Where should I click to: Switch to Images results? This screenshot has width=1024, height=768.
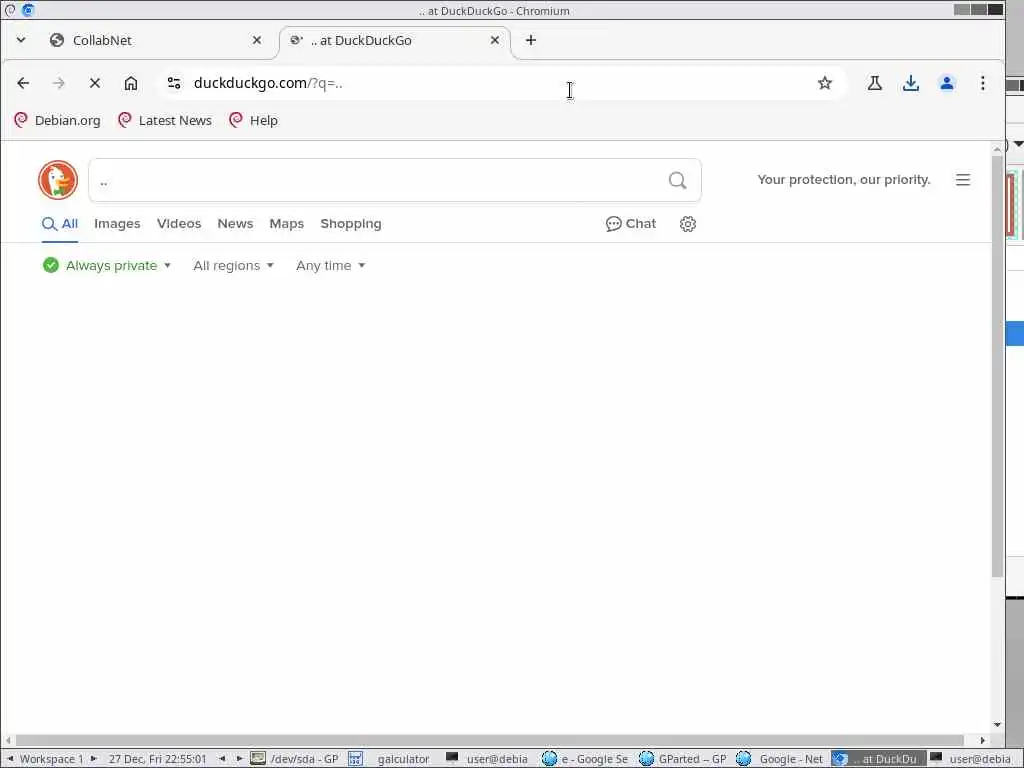click(x=117, y=224)
